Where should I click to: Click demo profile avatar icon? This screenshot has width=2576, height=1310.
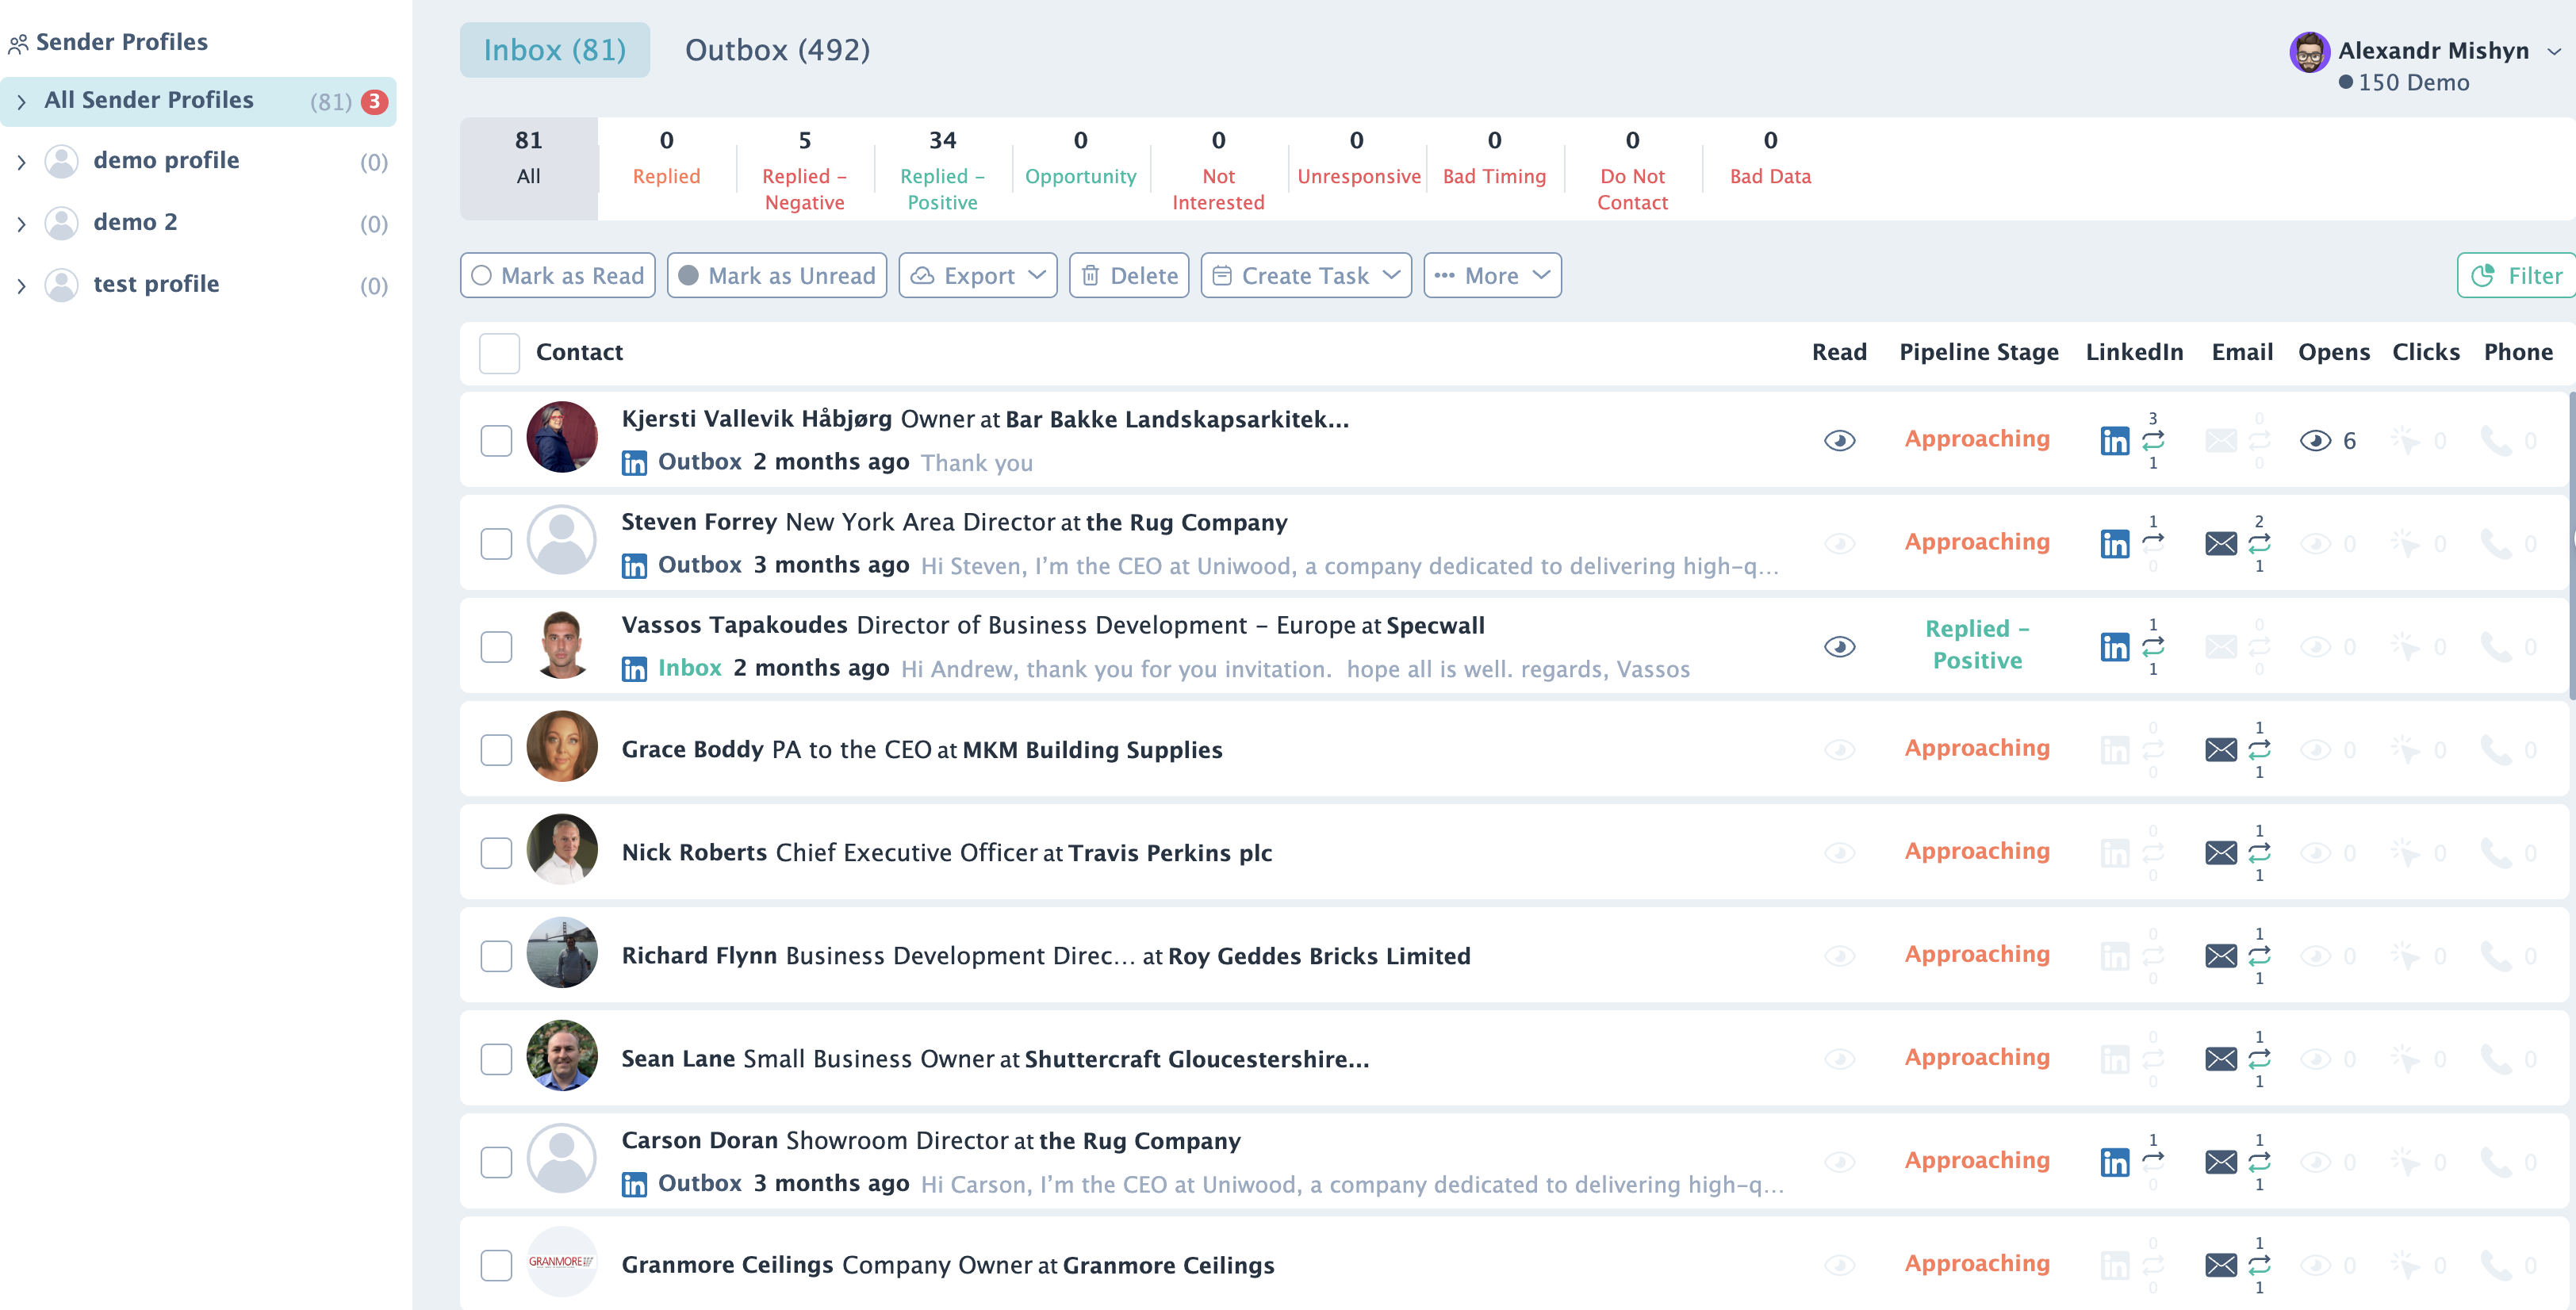pyautogui.click(x=61, y=162)
